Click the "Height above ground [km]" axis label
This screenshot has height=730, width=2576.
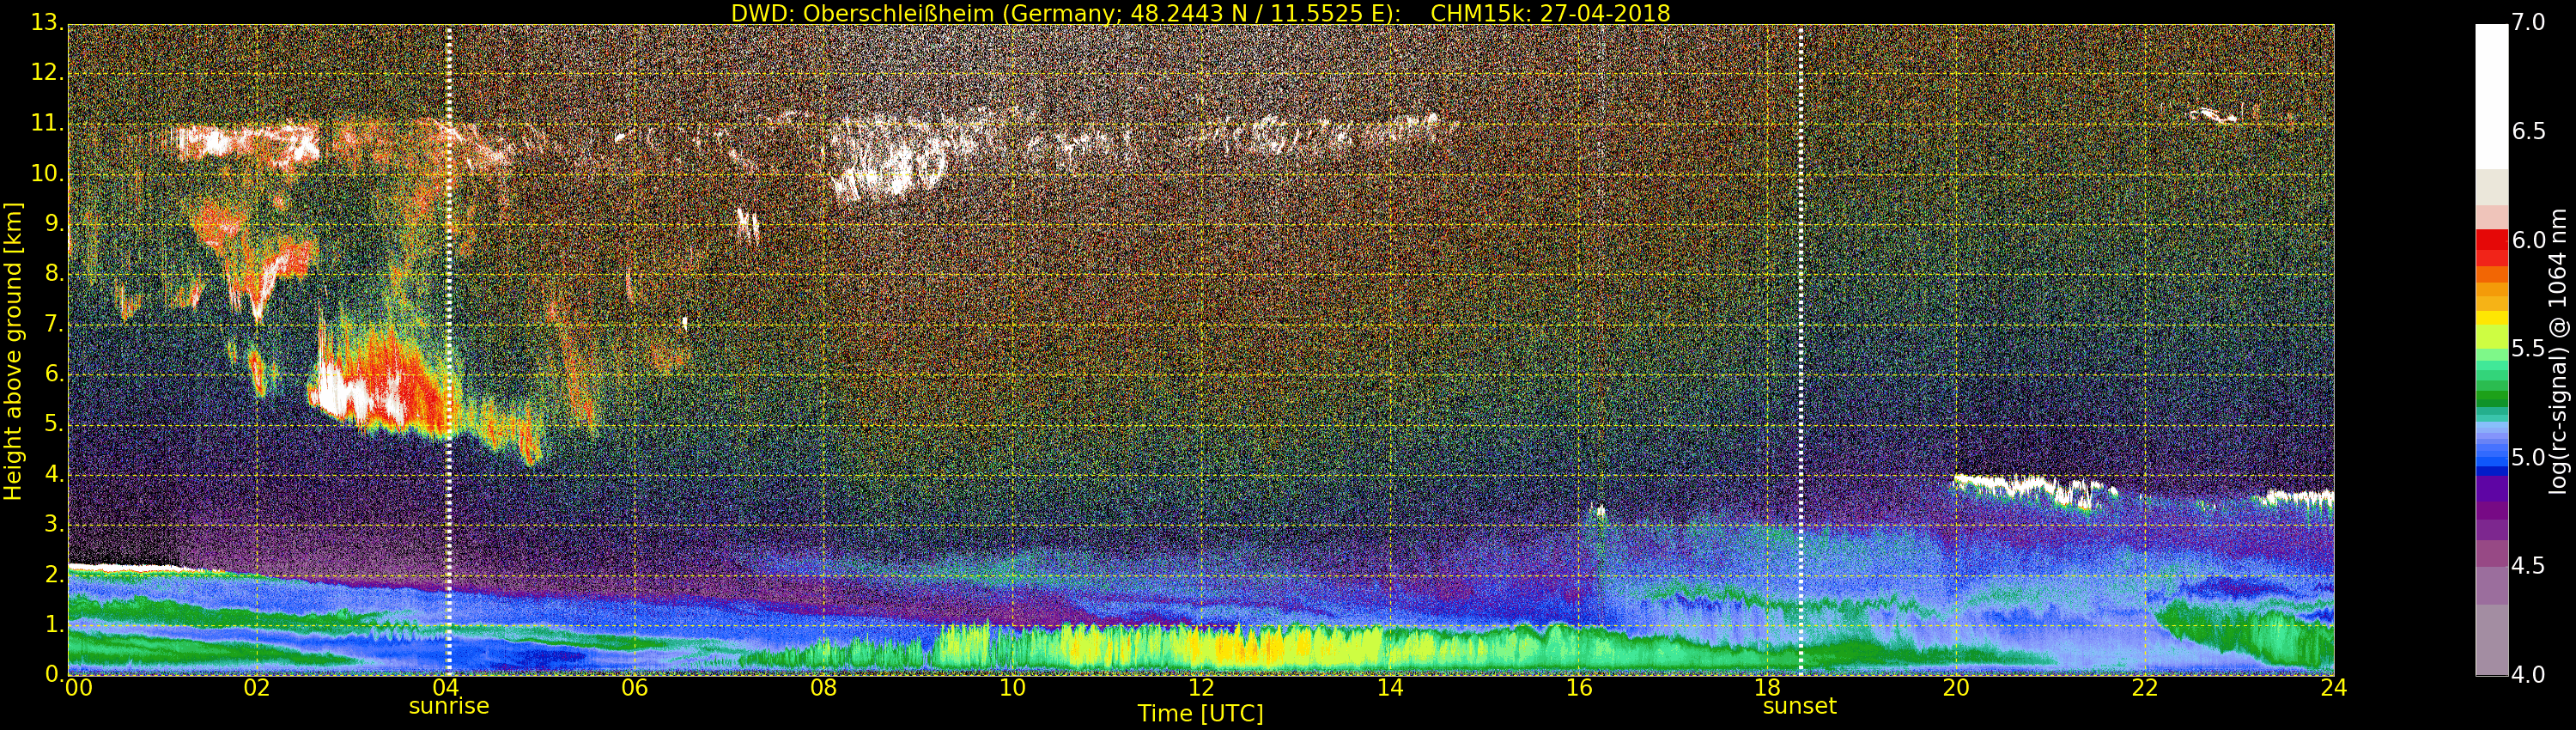[13, 351]
